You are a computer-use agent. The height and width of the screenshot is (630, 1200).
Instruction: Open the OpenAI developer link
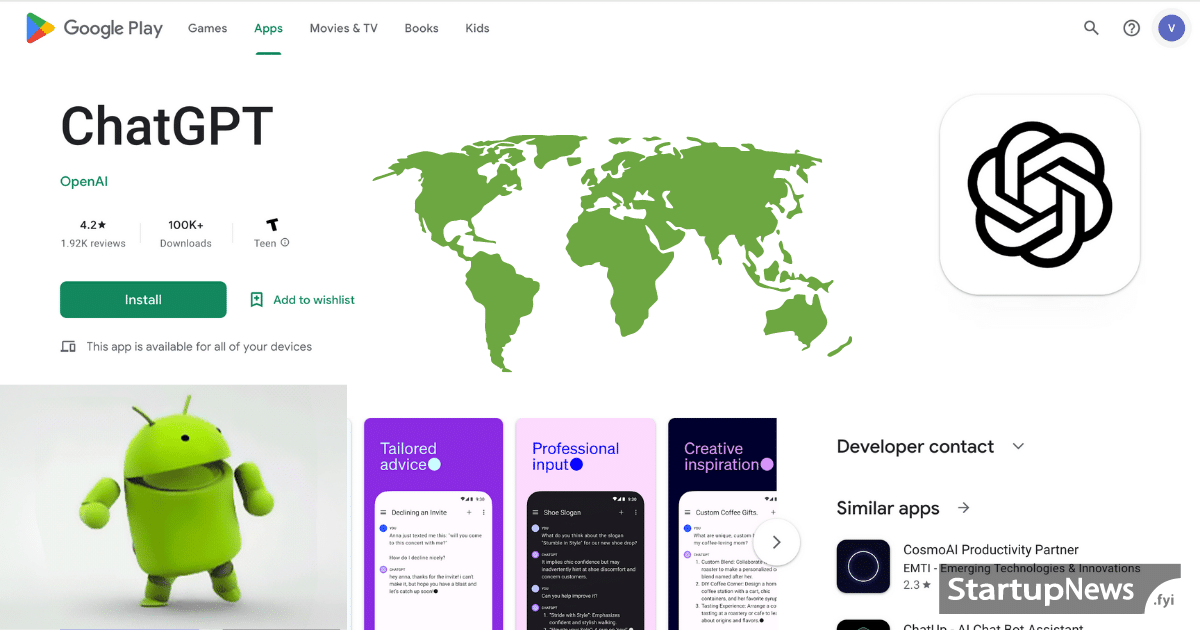[84, 181]
